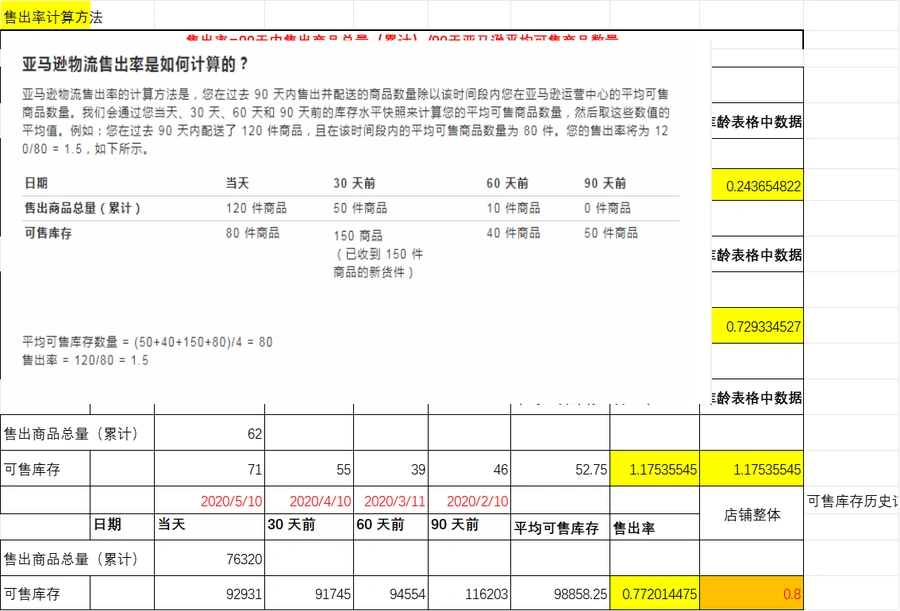
Task: Select the red date cell 2020/3/11
Action: (391, 501)
